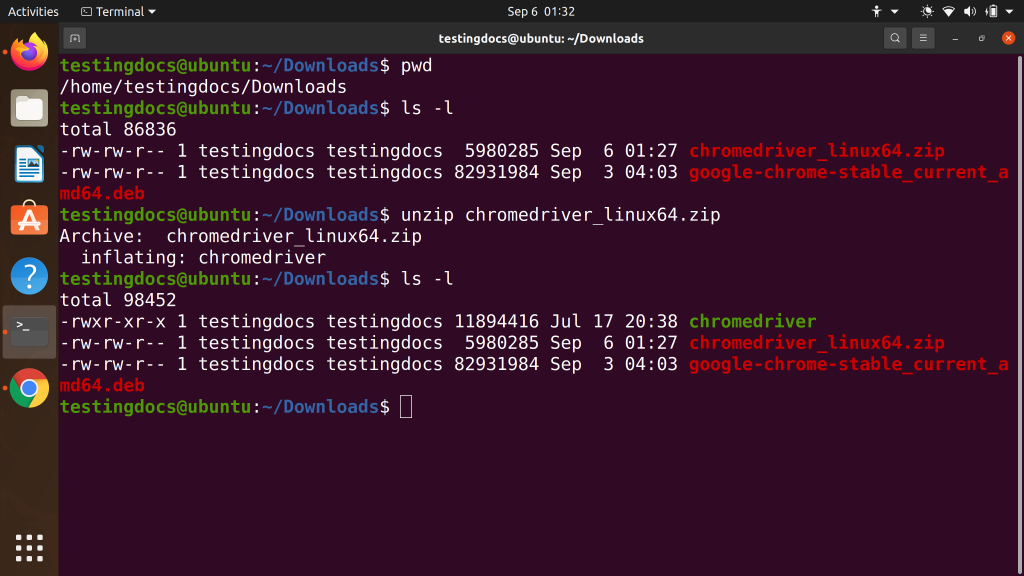Open the document viewer icon in the dock
Viewport: 1024px width, 576px height.
pyautogui.click(x=29, y=163)
